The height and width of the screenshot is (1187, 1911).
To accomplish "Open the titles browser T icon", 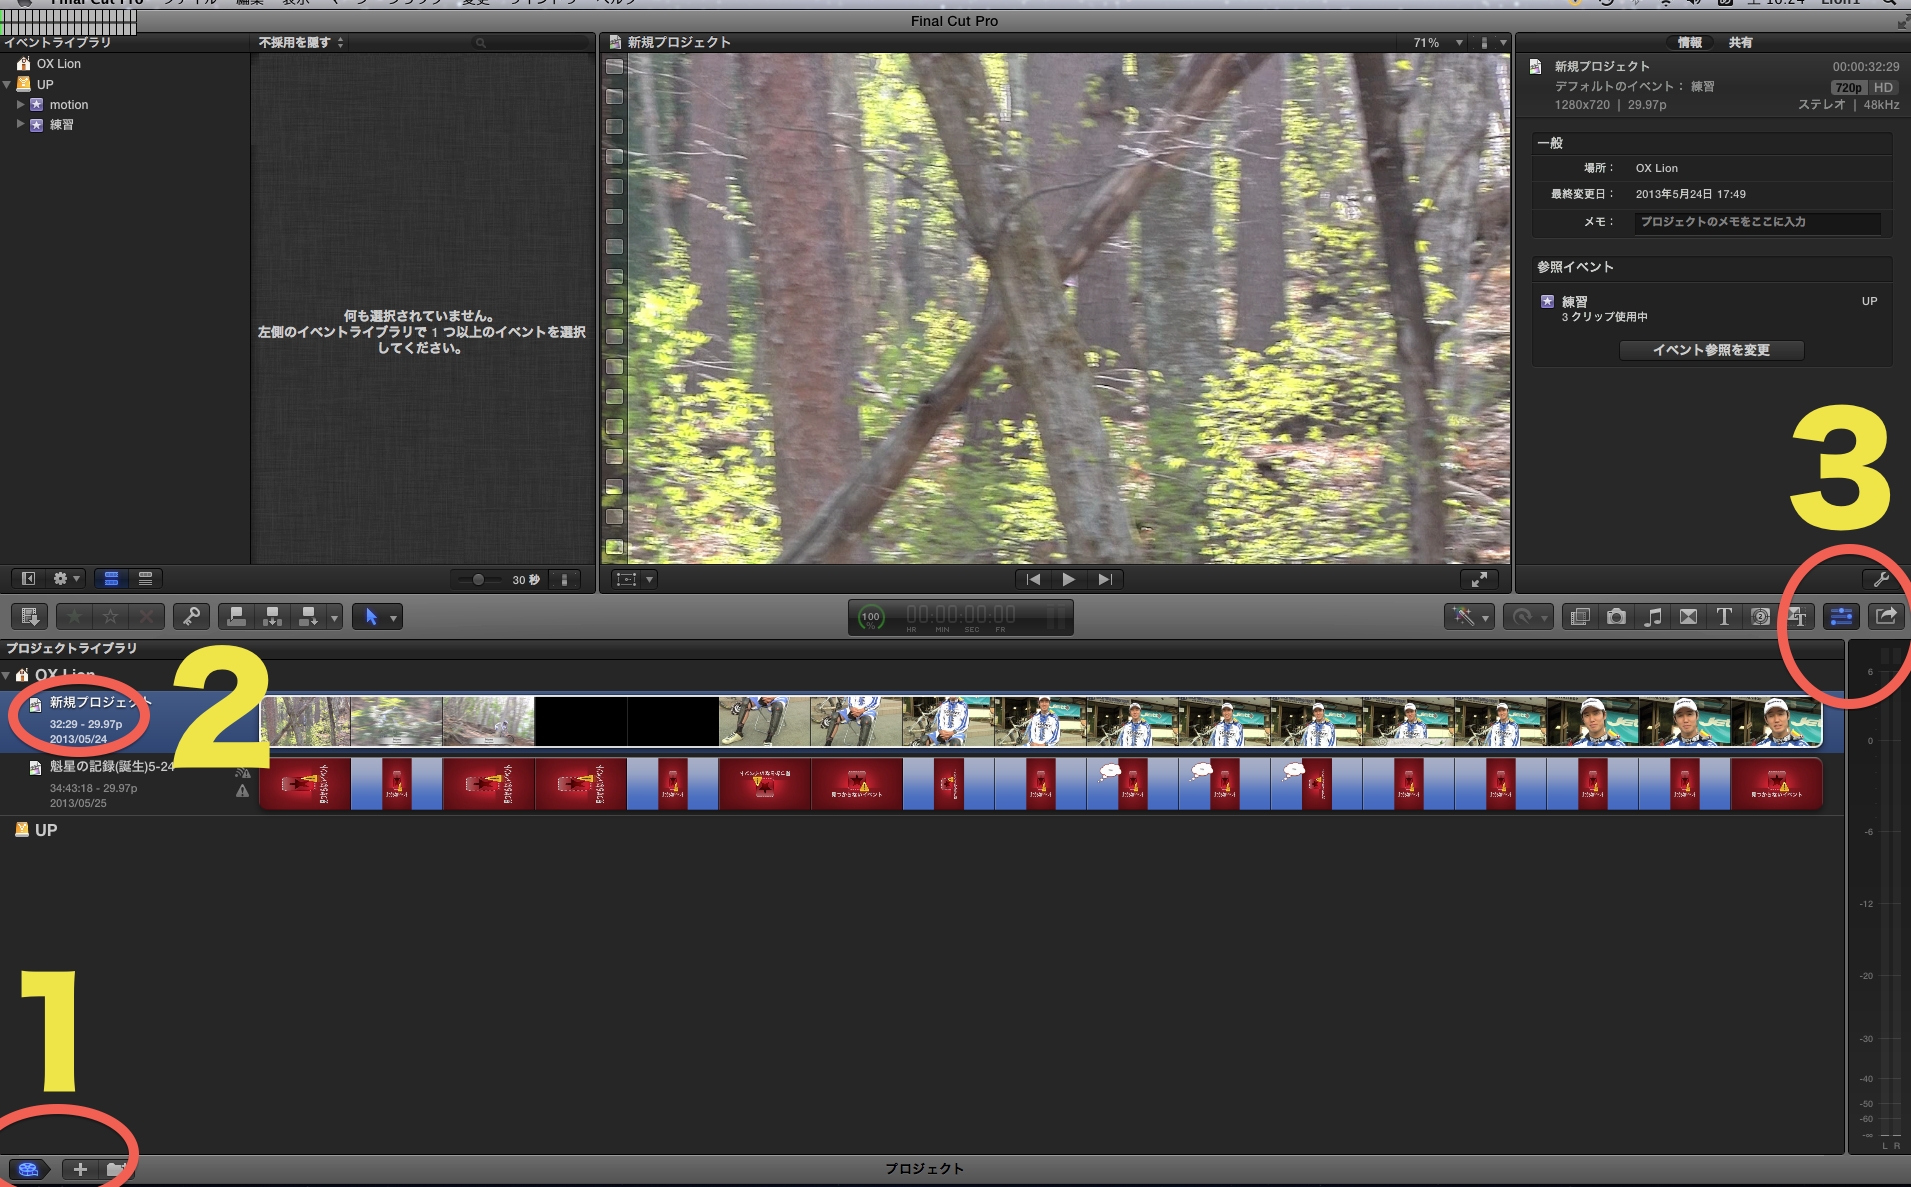I will 1724,617.
